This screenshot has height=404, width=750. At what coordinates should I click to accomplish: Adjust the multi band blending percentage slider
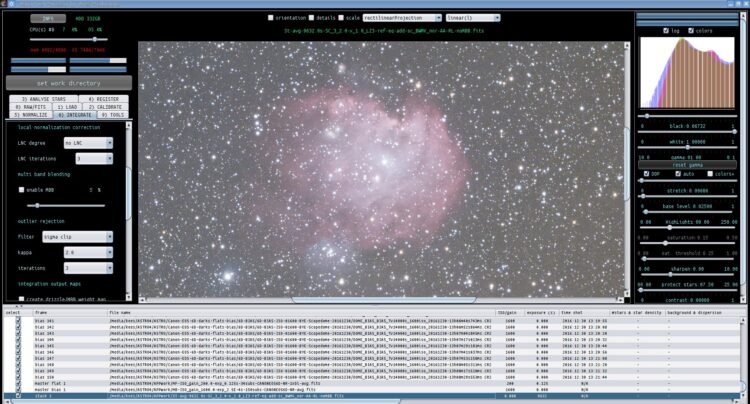coord(66,206)
